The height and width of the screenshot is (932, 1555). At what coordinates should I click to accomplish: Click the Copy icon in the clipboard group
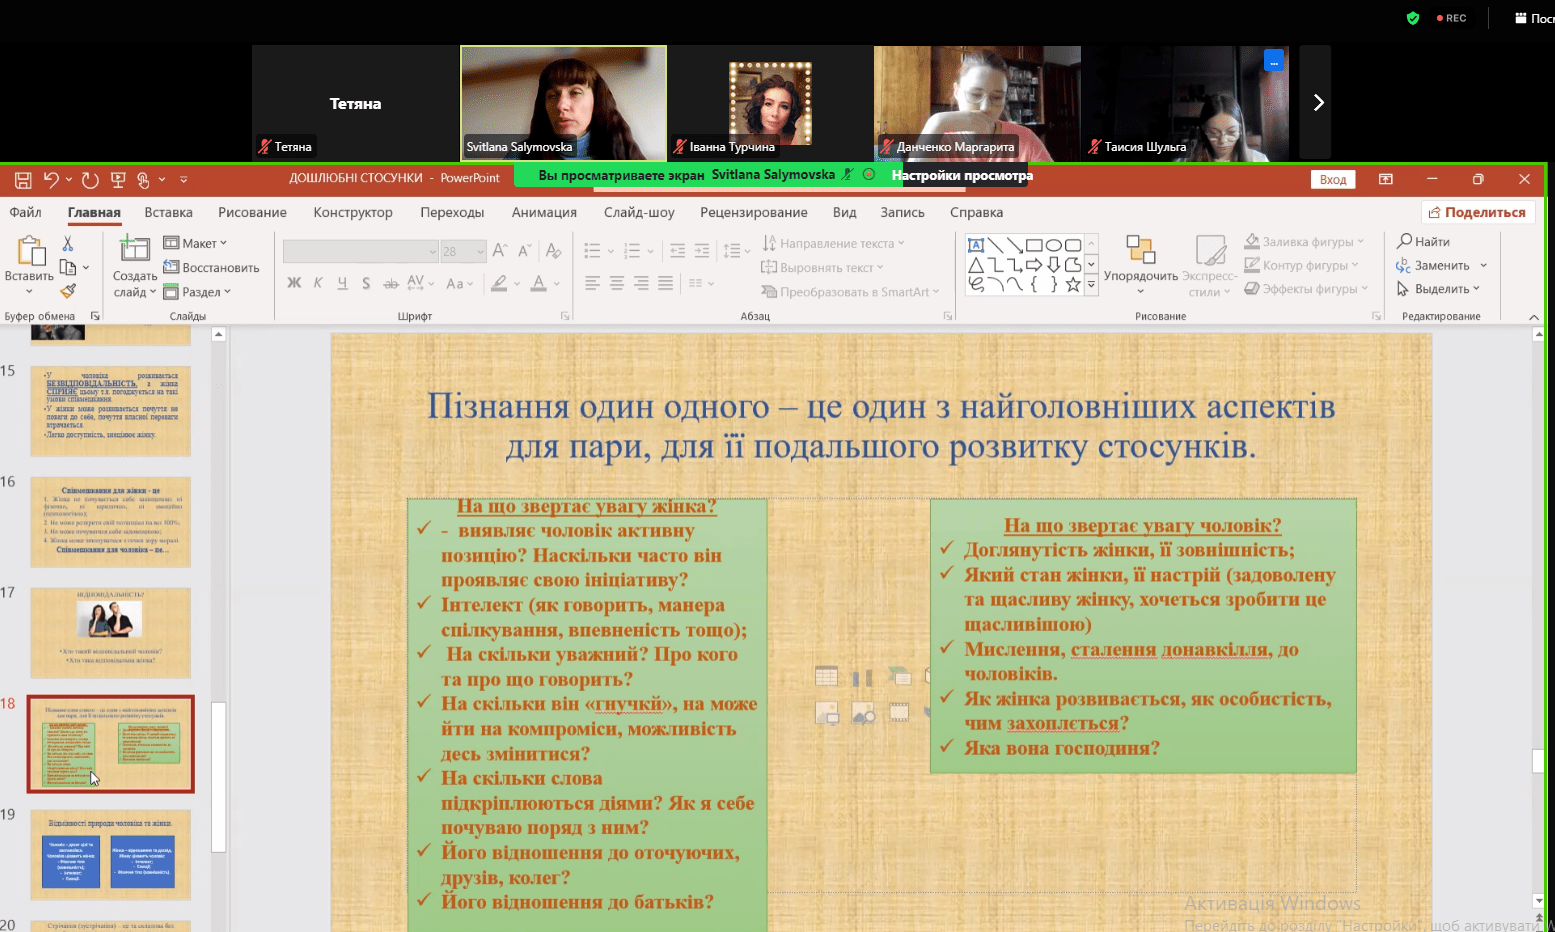(68, 267)
